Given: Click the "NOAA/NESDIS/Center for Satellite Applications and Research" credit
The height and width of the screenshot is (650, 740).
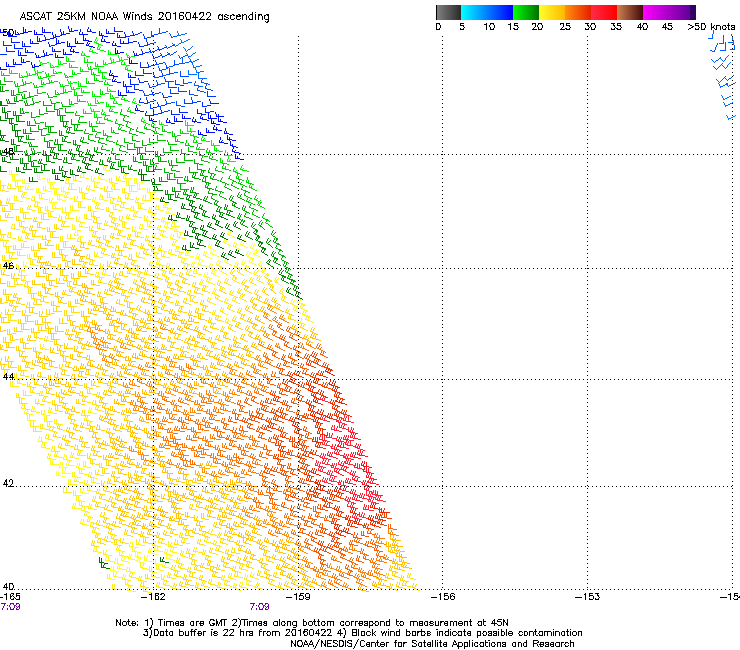Looking at the screenshot, I should click(432, 644).
